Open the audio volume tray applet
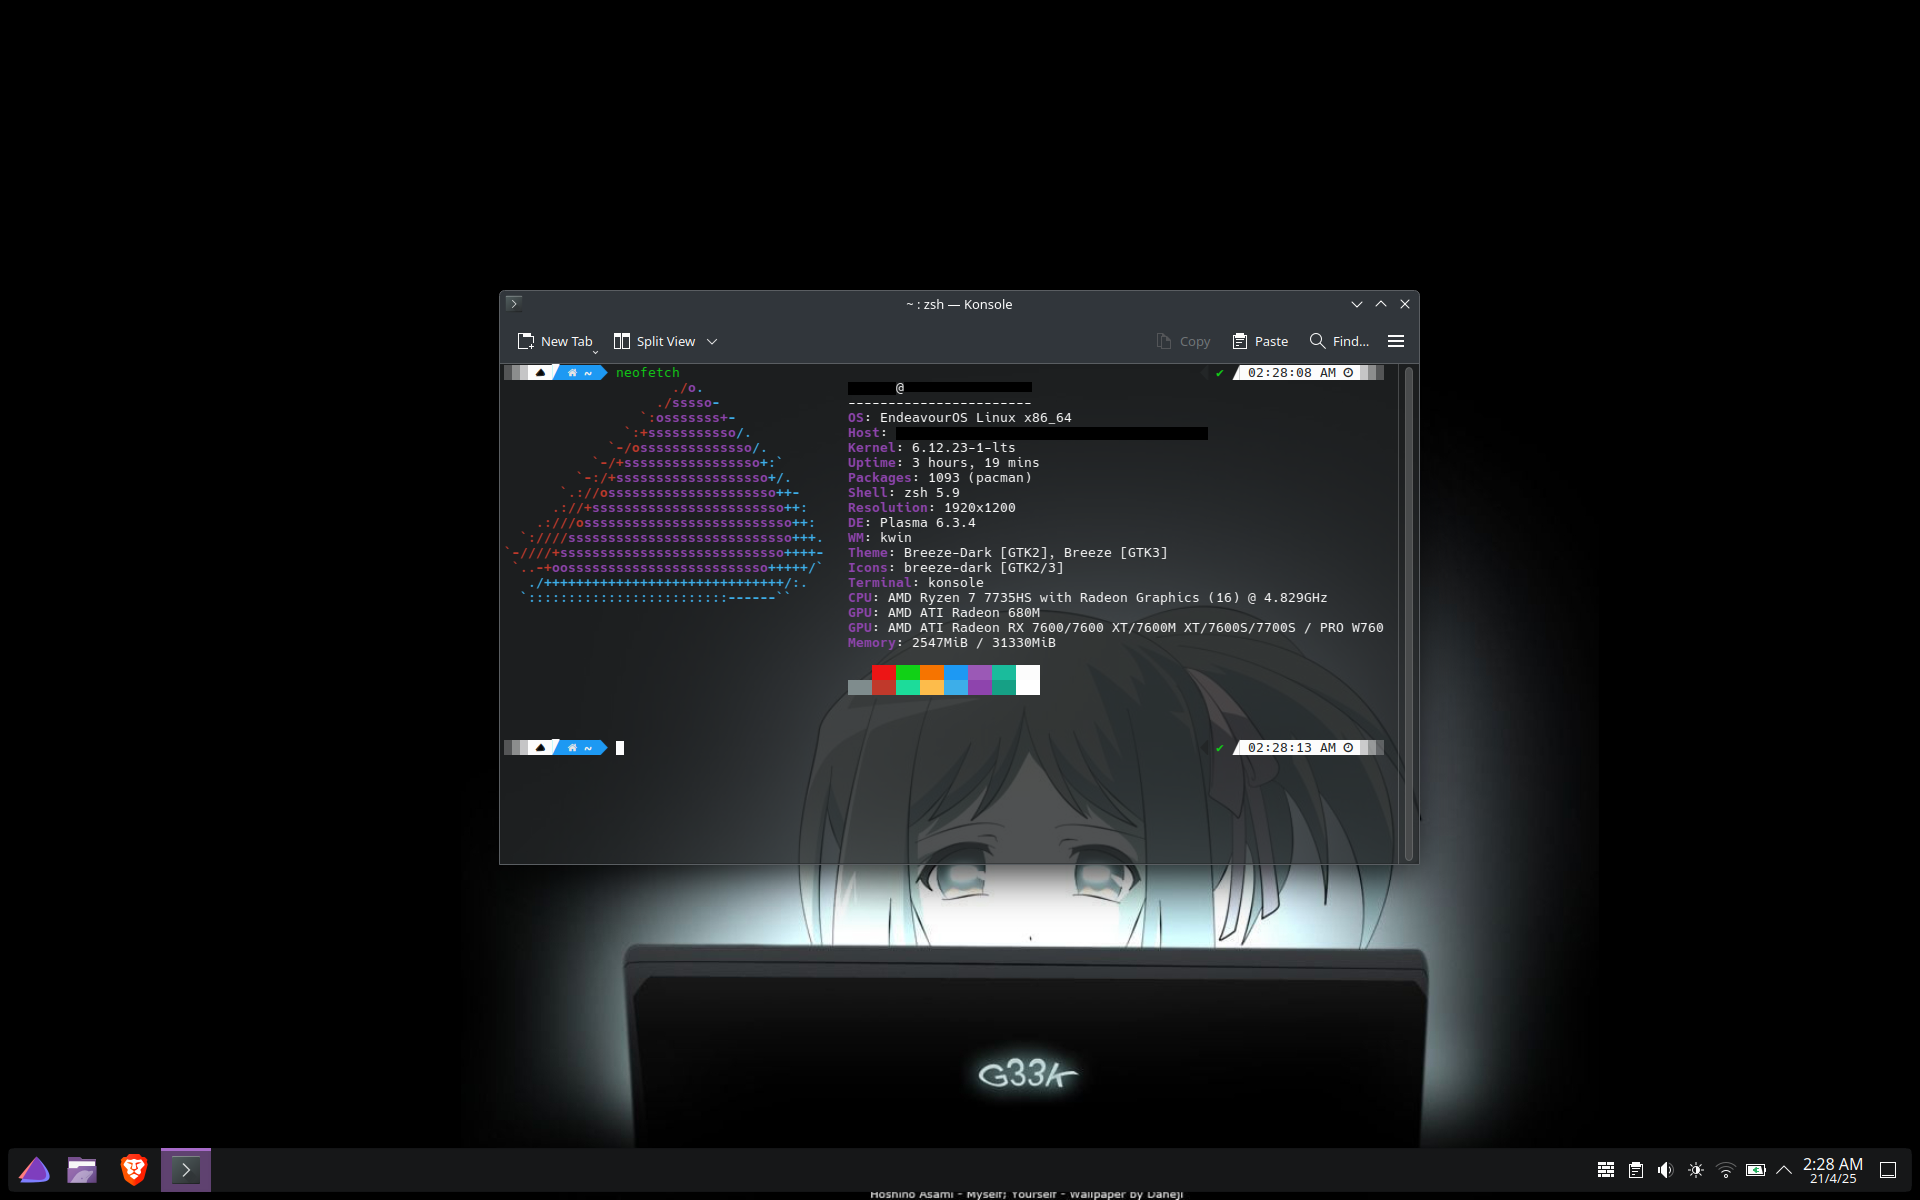This screenshot has height=1200, width=1920. tap(1665, 1170)
